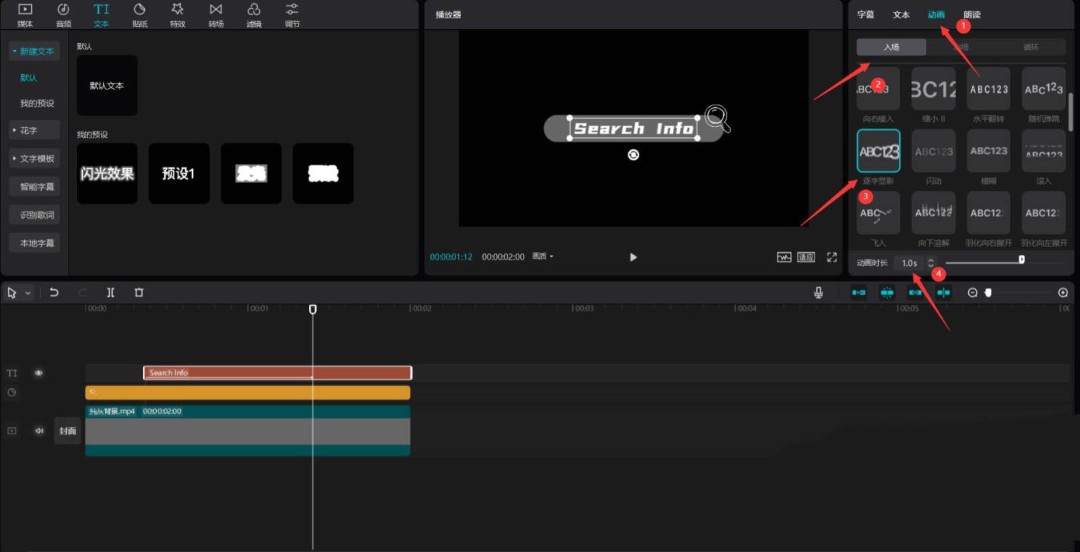Image resolution: width=1080 pixels, height=552 pixels.
Task: Switch to the 朗读 tab
Action: click(x=972, y=15)
